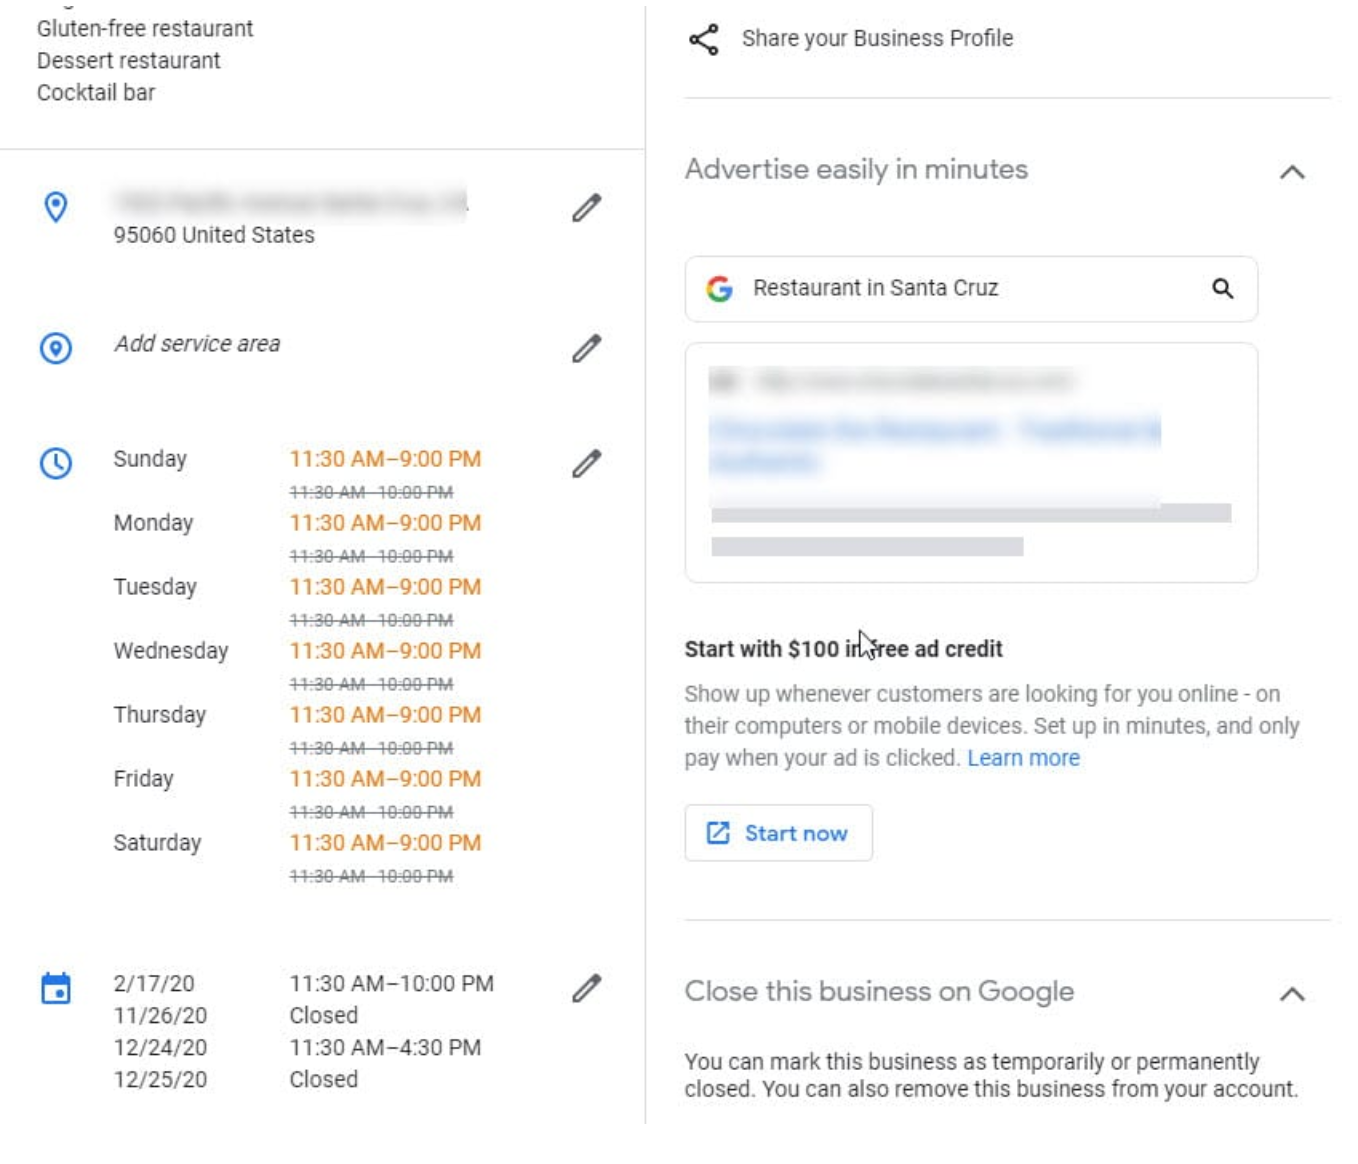Click the clock icon beside weekly hours

click(x=56, y=463)
